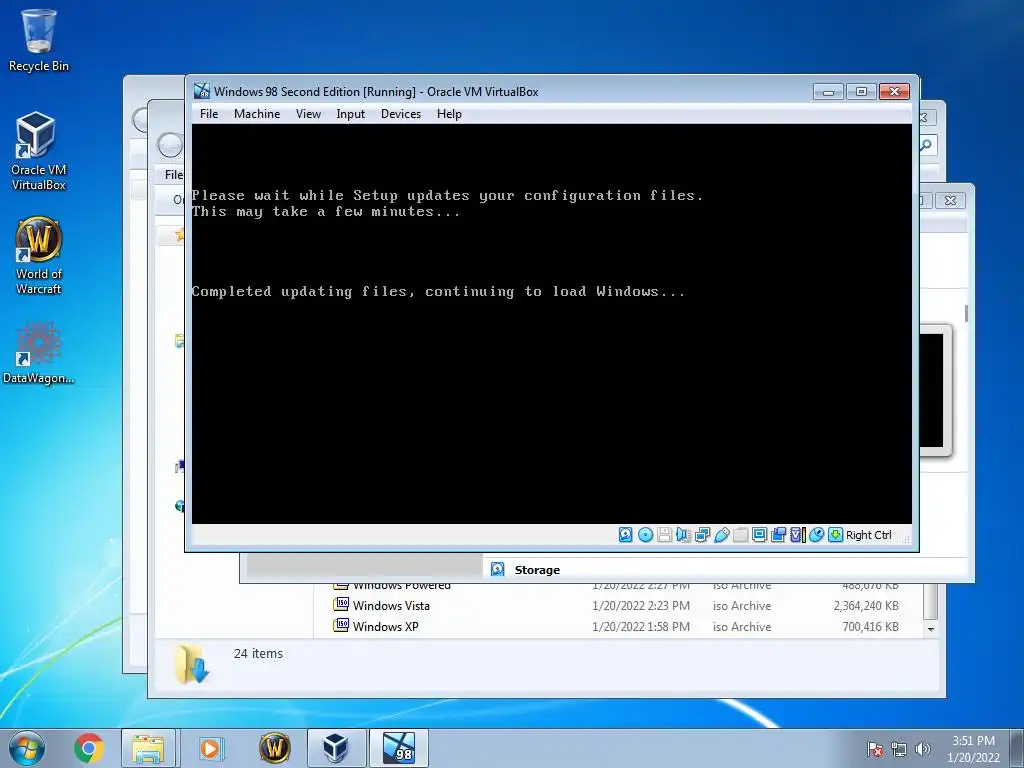This screenshot has height=768, width=1024.
Task: Switch to Windows 98 VM taskbar button
Action: [x=399, y=748]
